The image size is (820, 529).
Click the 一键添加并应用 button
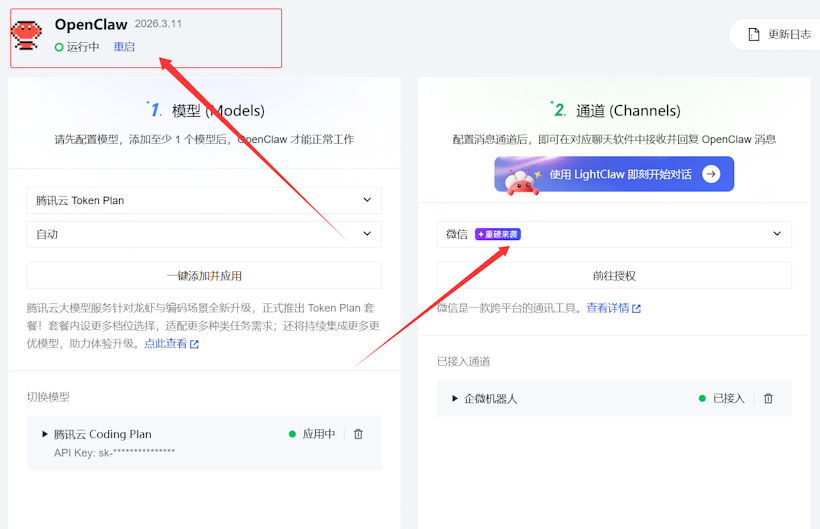(x=204, y=275)
